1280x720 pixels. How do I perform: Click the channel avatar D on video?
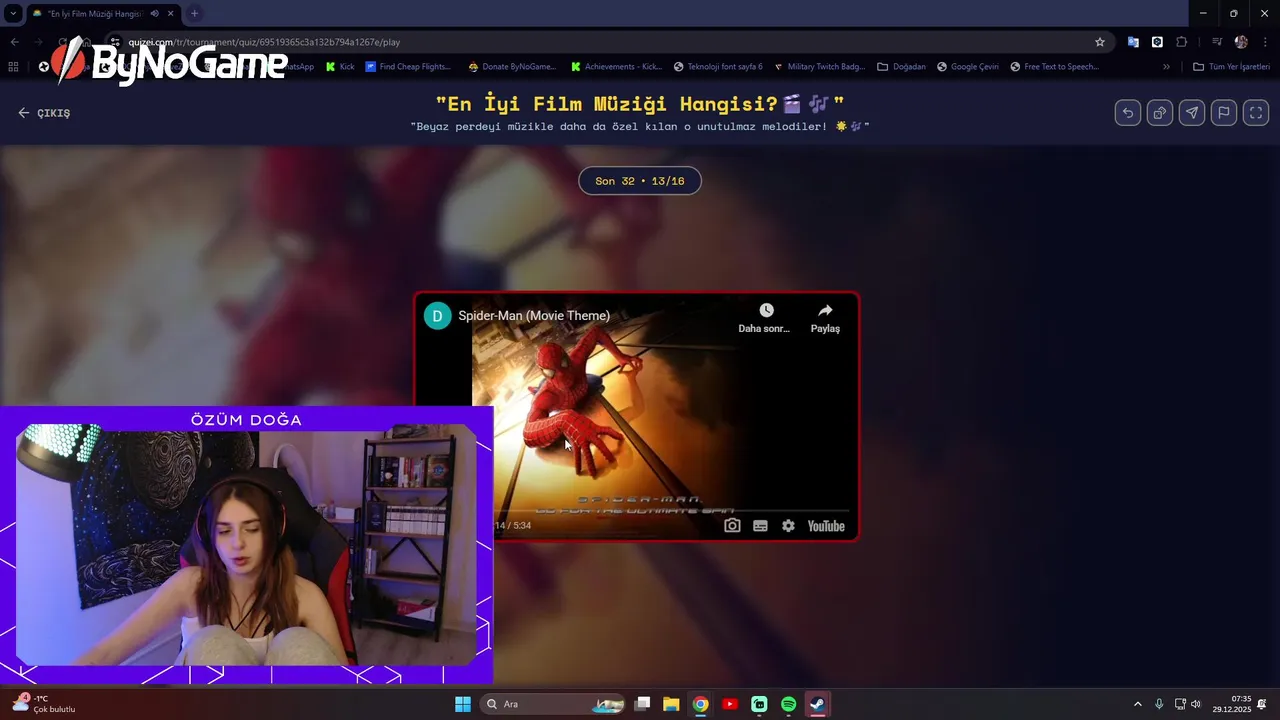pyautogui.click(x=437, y=316)
